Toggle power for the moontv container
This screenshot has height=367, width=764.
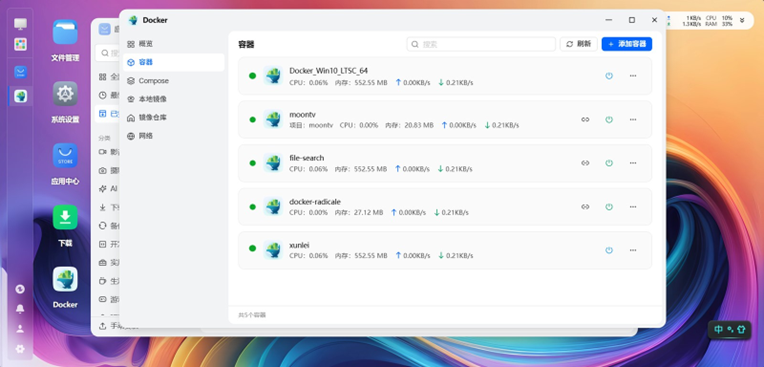click(609, 119)
